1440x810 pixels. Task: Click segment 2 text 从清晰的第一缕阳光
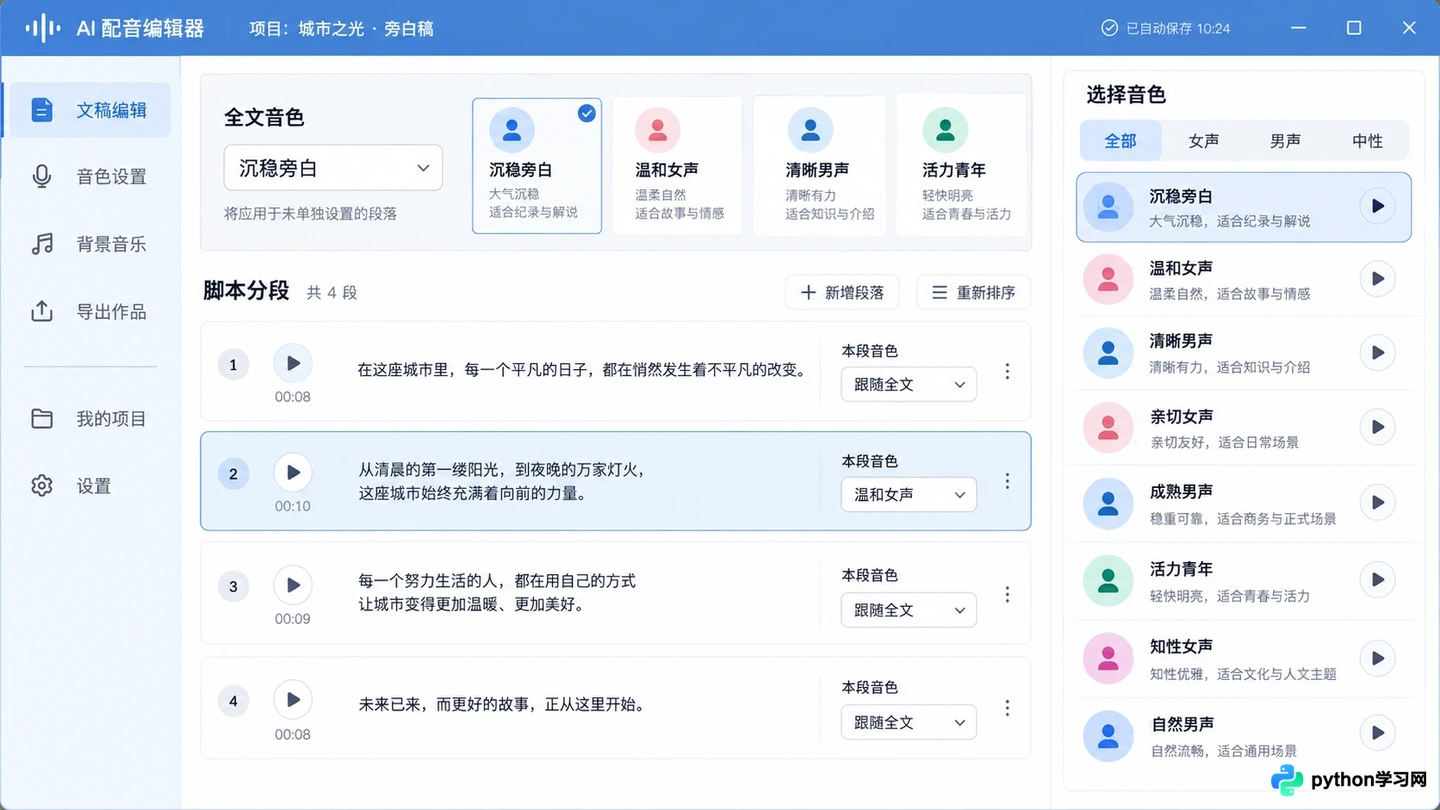click(x=502, y=481)
